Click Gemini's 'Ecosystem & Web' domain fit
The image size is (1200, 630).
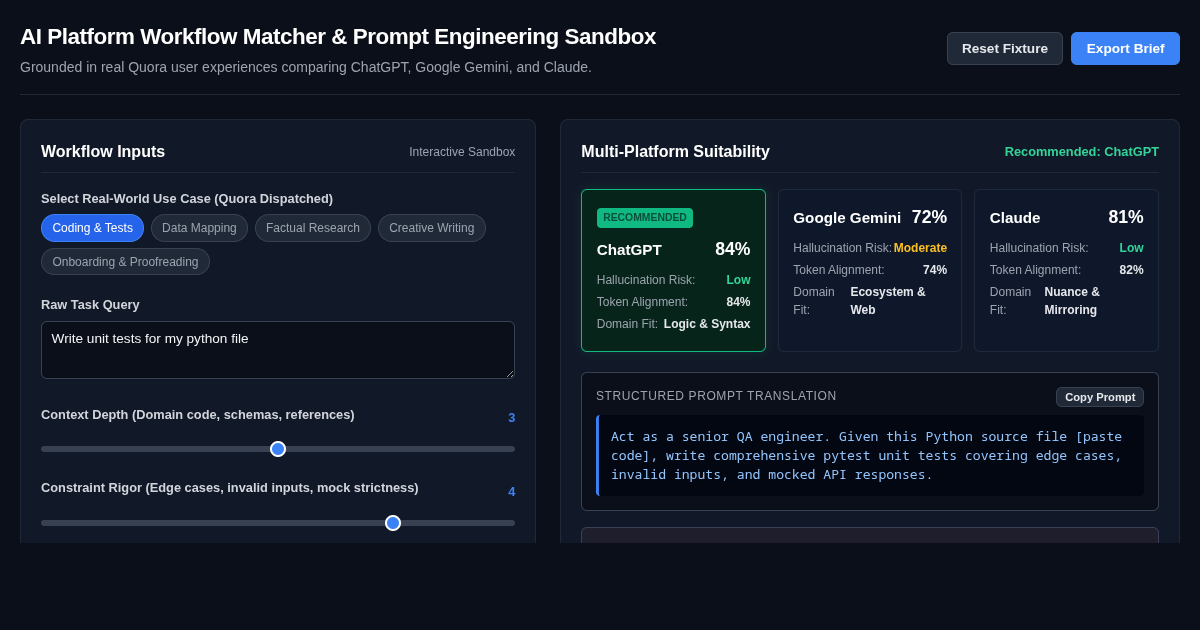pos(888,301)
